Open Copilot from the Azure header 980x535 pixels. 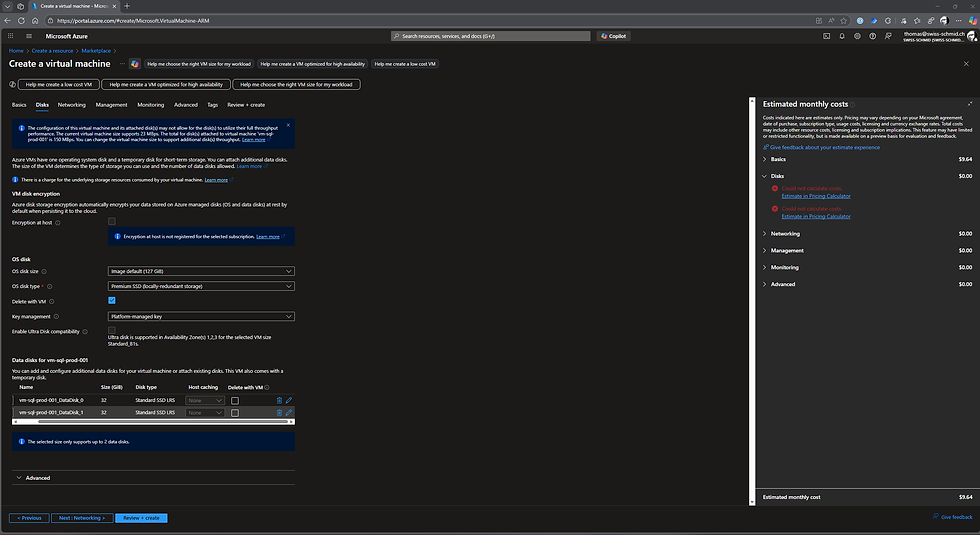click(x=614, y=36)
